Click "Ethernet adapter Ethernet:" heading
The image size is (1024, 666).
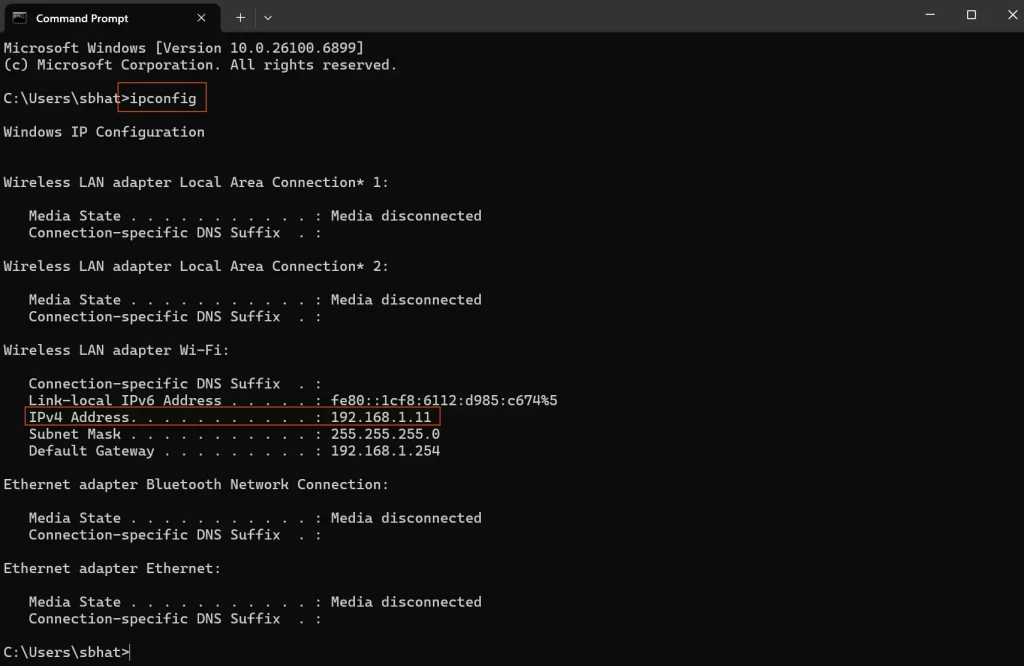point(112,568)
